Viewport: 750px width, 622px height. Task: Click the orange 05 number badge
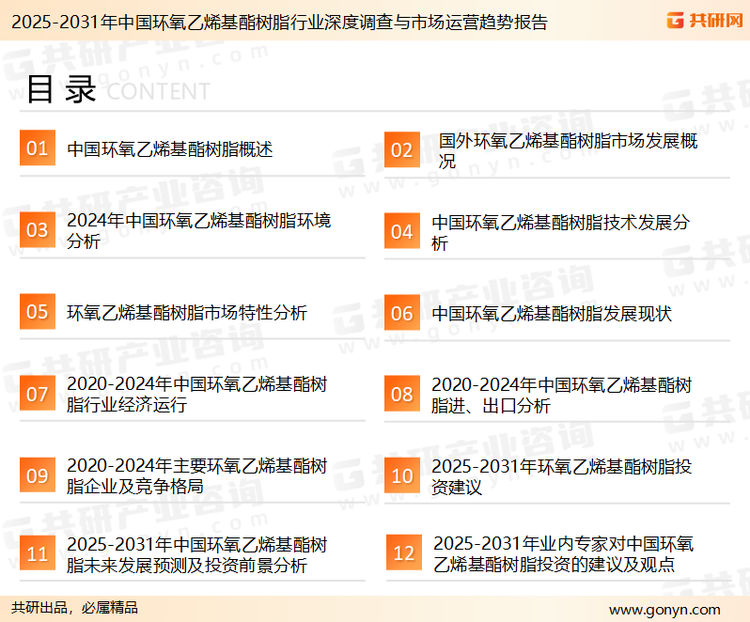click(x=37, y=311)
